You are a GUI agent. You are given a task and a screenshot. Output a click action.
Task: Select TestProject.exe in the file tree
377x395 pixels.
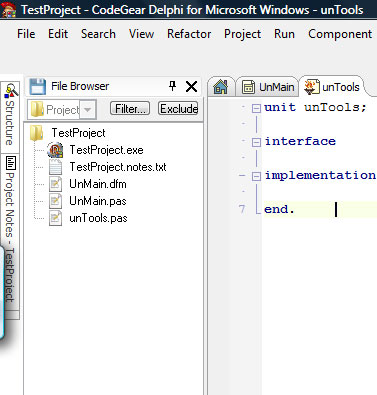coord(106,150)
